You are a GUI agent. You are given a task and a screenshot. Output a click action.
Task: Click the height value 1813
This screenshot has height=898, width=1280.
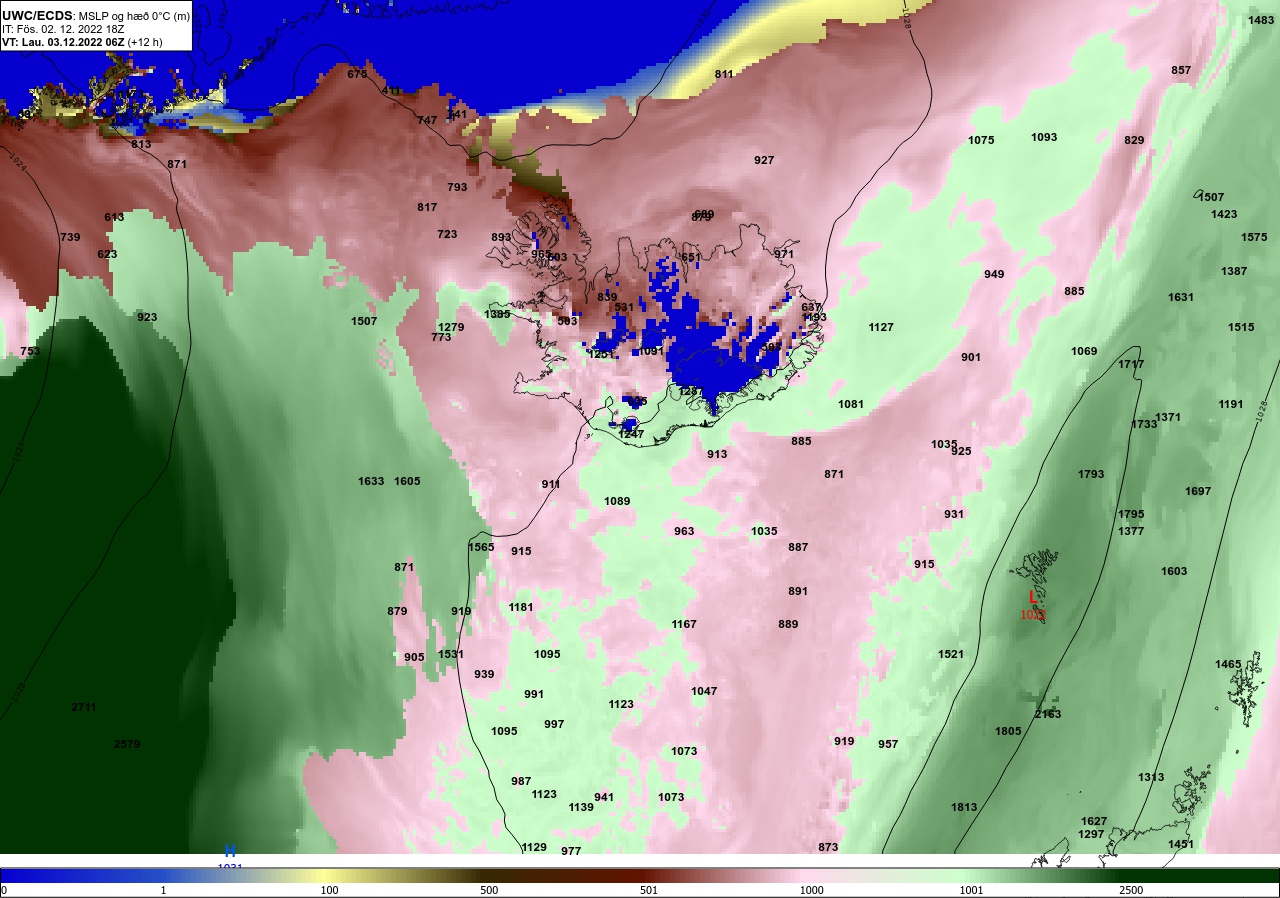964,807
